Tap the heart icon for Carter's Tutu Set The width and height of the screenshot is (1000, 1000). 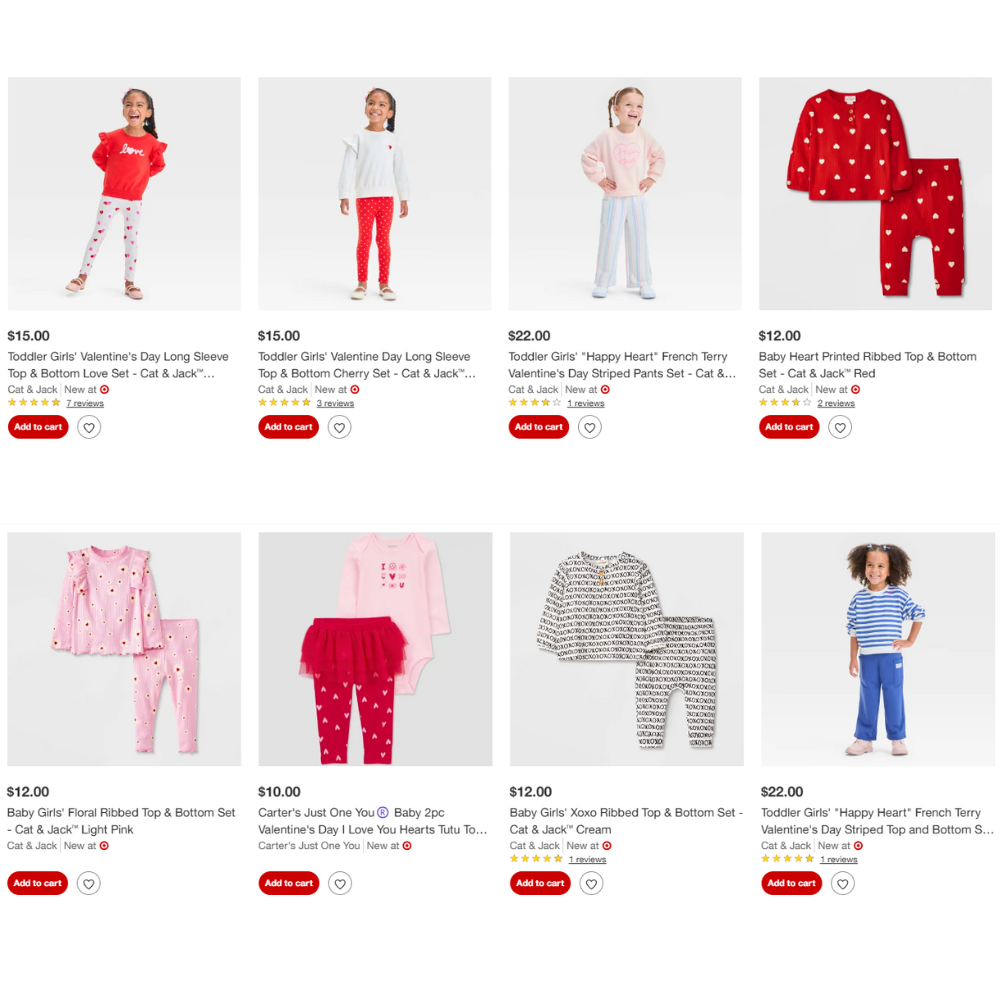340,883
